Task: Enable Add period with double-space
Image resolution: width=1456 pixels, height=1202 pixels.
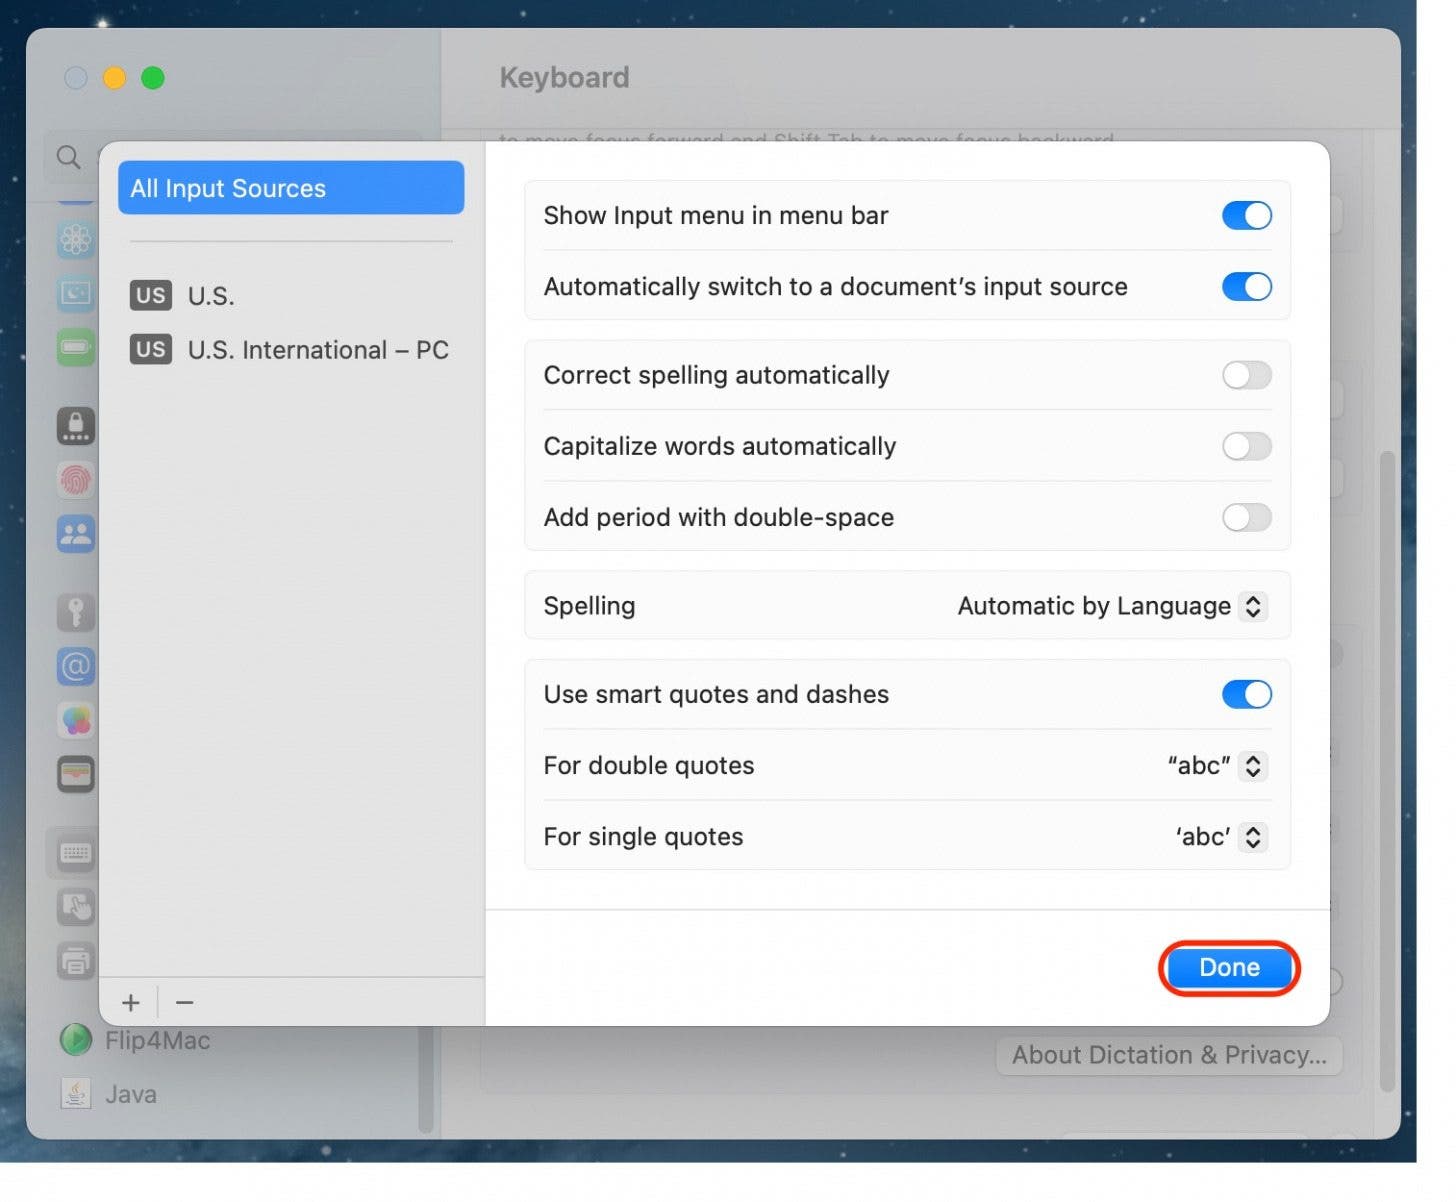Action: pos(1246,517)
